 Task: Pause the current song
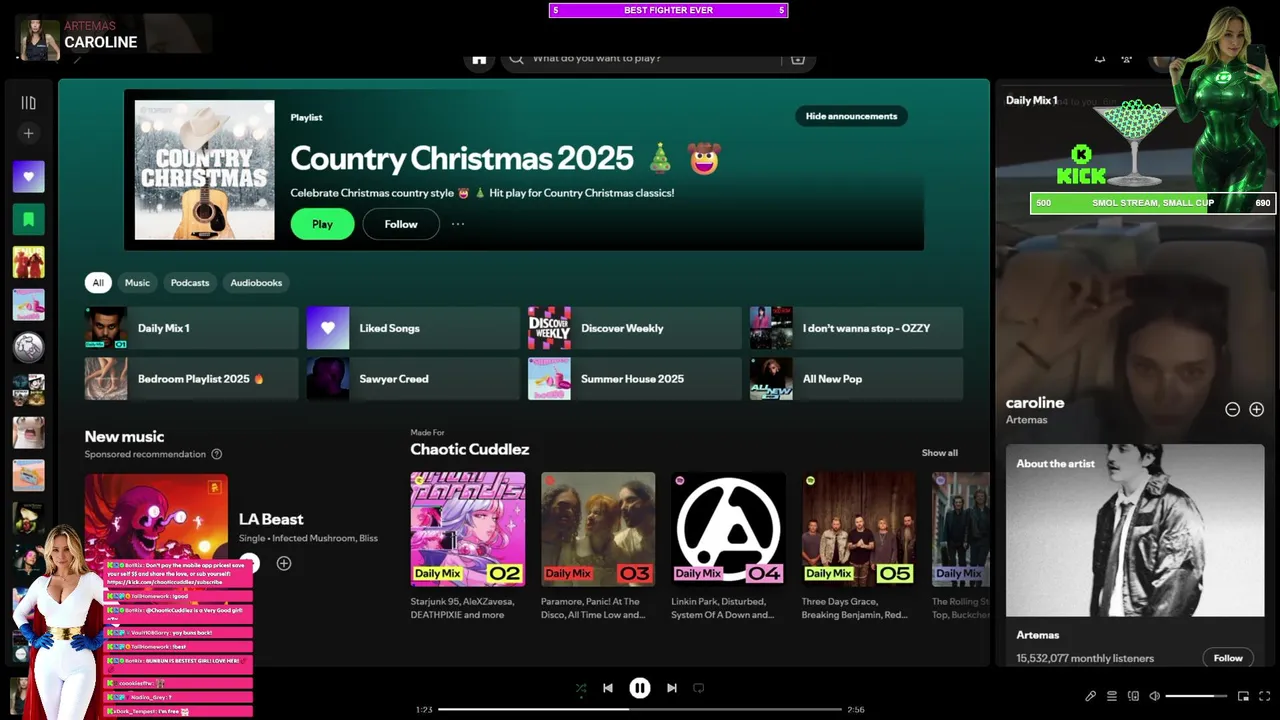point(640,688)
